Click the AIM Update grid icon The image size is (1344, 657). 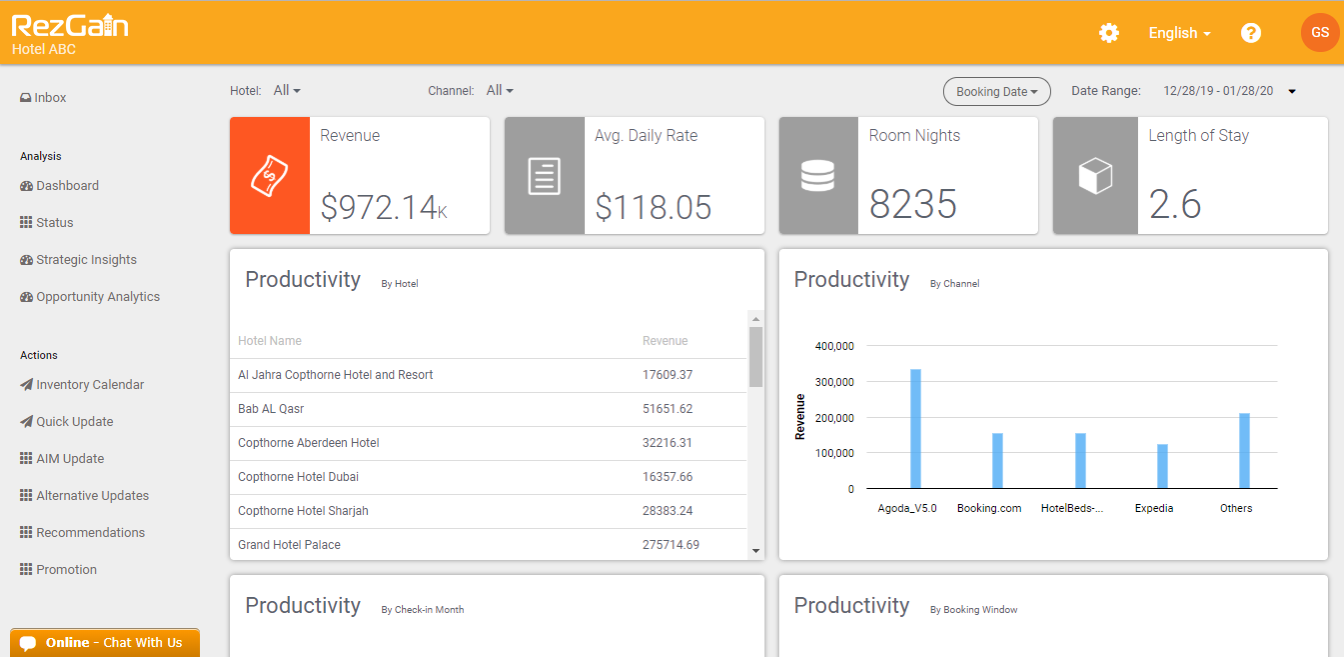coord(26,459)
